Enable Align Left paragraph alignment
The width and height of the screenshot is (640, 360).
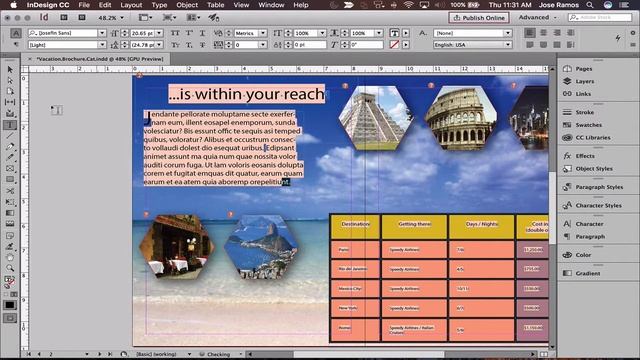click(530, 32)
